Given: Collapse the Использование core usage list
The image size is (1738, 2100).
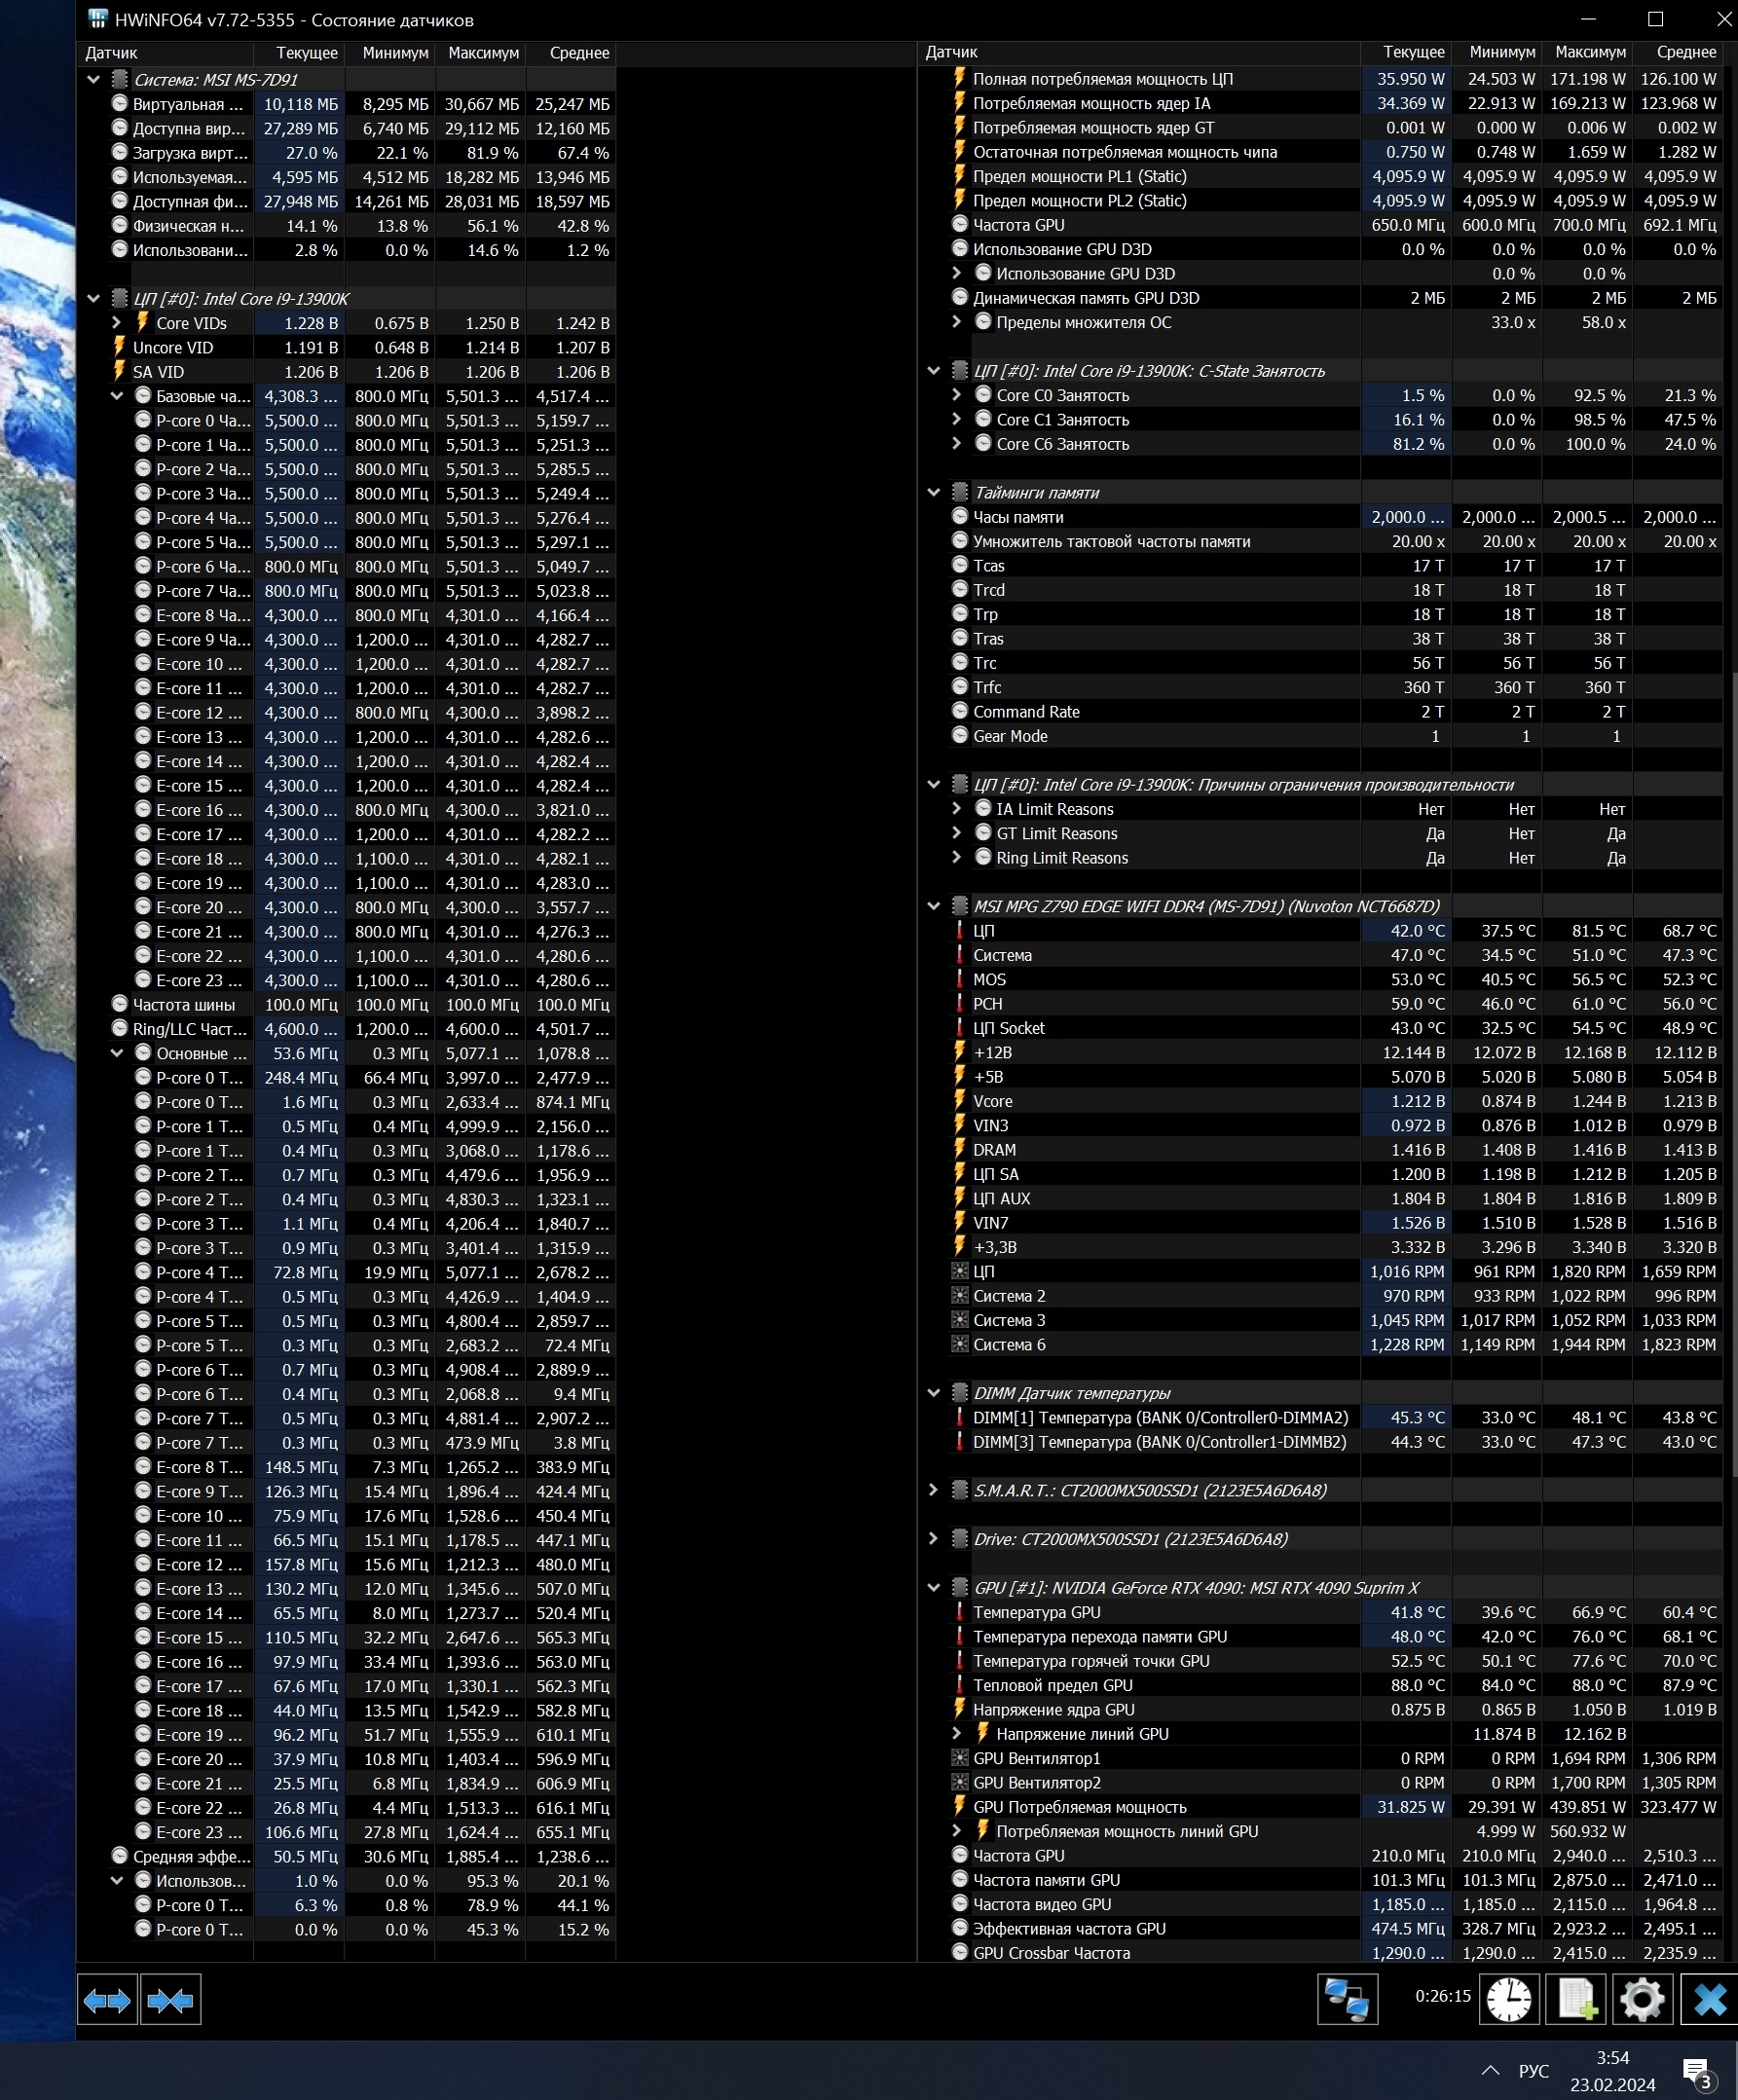Looking at the screenshot, I should tap(116, 1881).
